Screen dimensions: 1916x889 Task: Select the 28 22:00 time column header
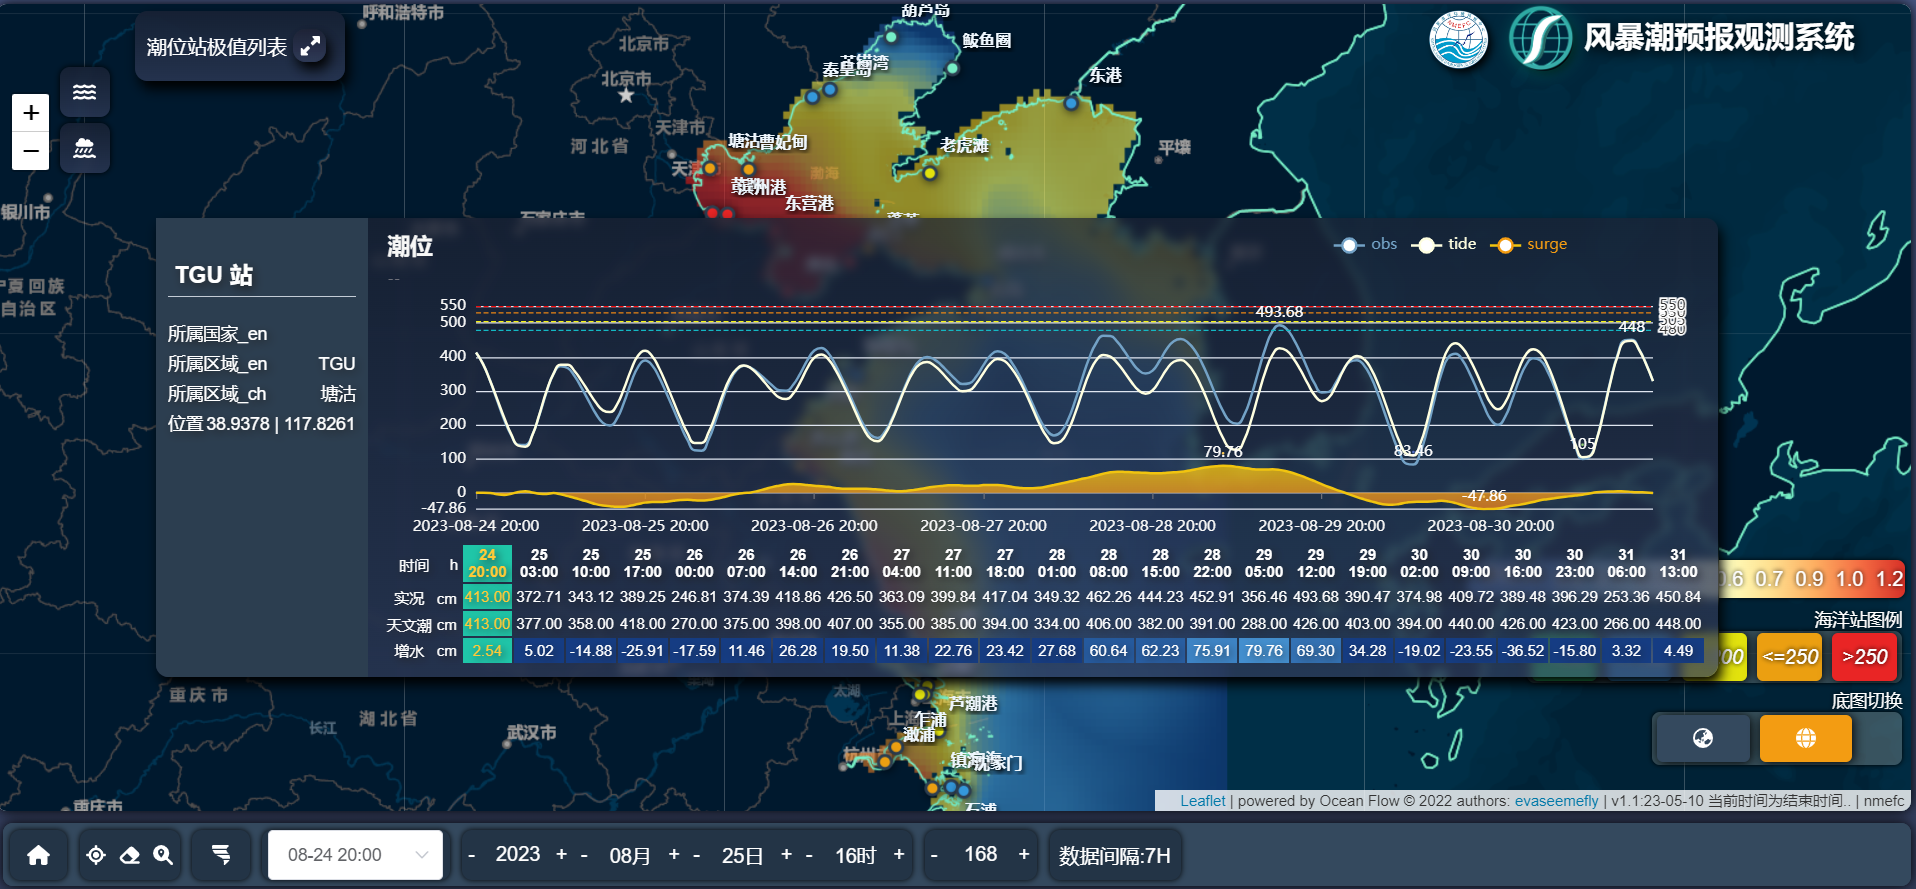point(1212,563)
